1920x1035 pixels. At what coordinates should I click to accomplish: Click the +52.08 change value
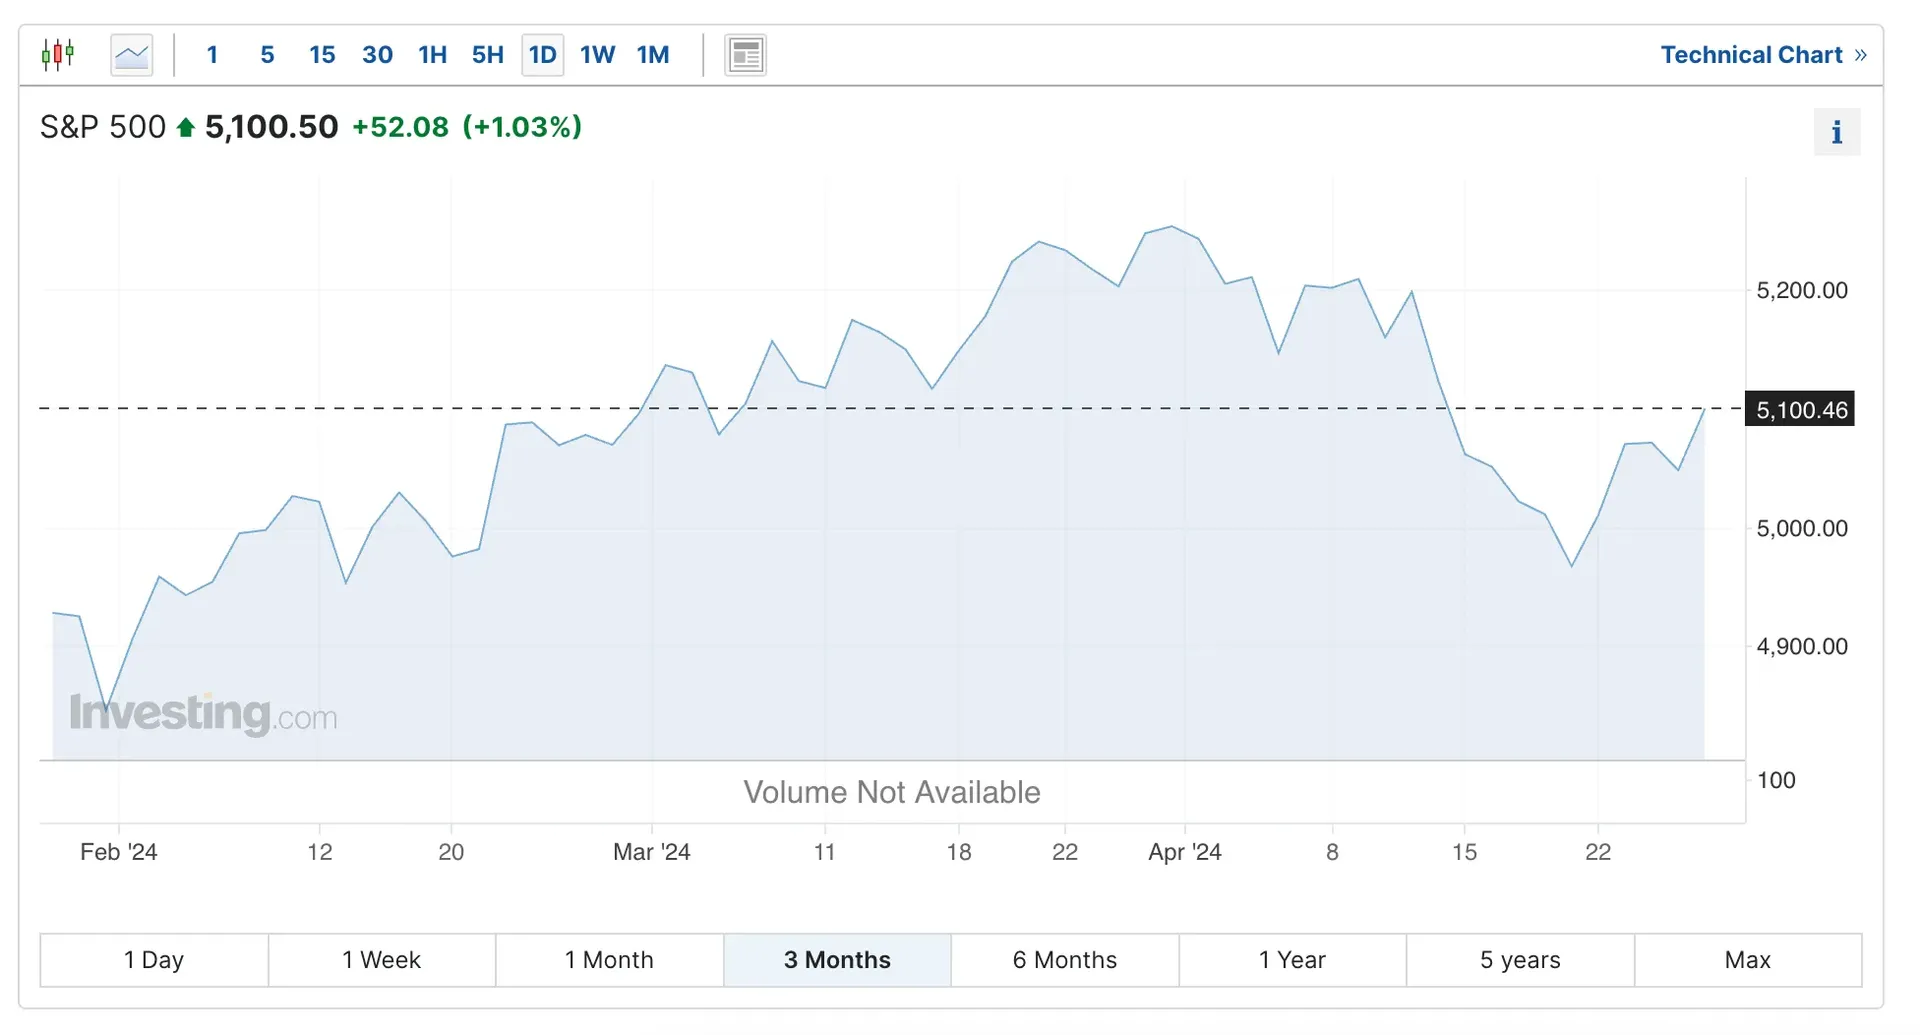(401, 127)
